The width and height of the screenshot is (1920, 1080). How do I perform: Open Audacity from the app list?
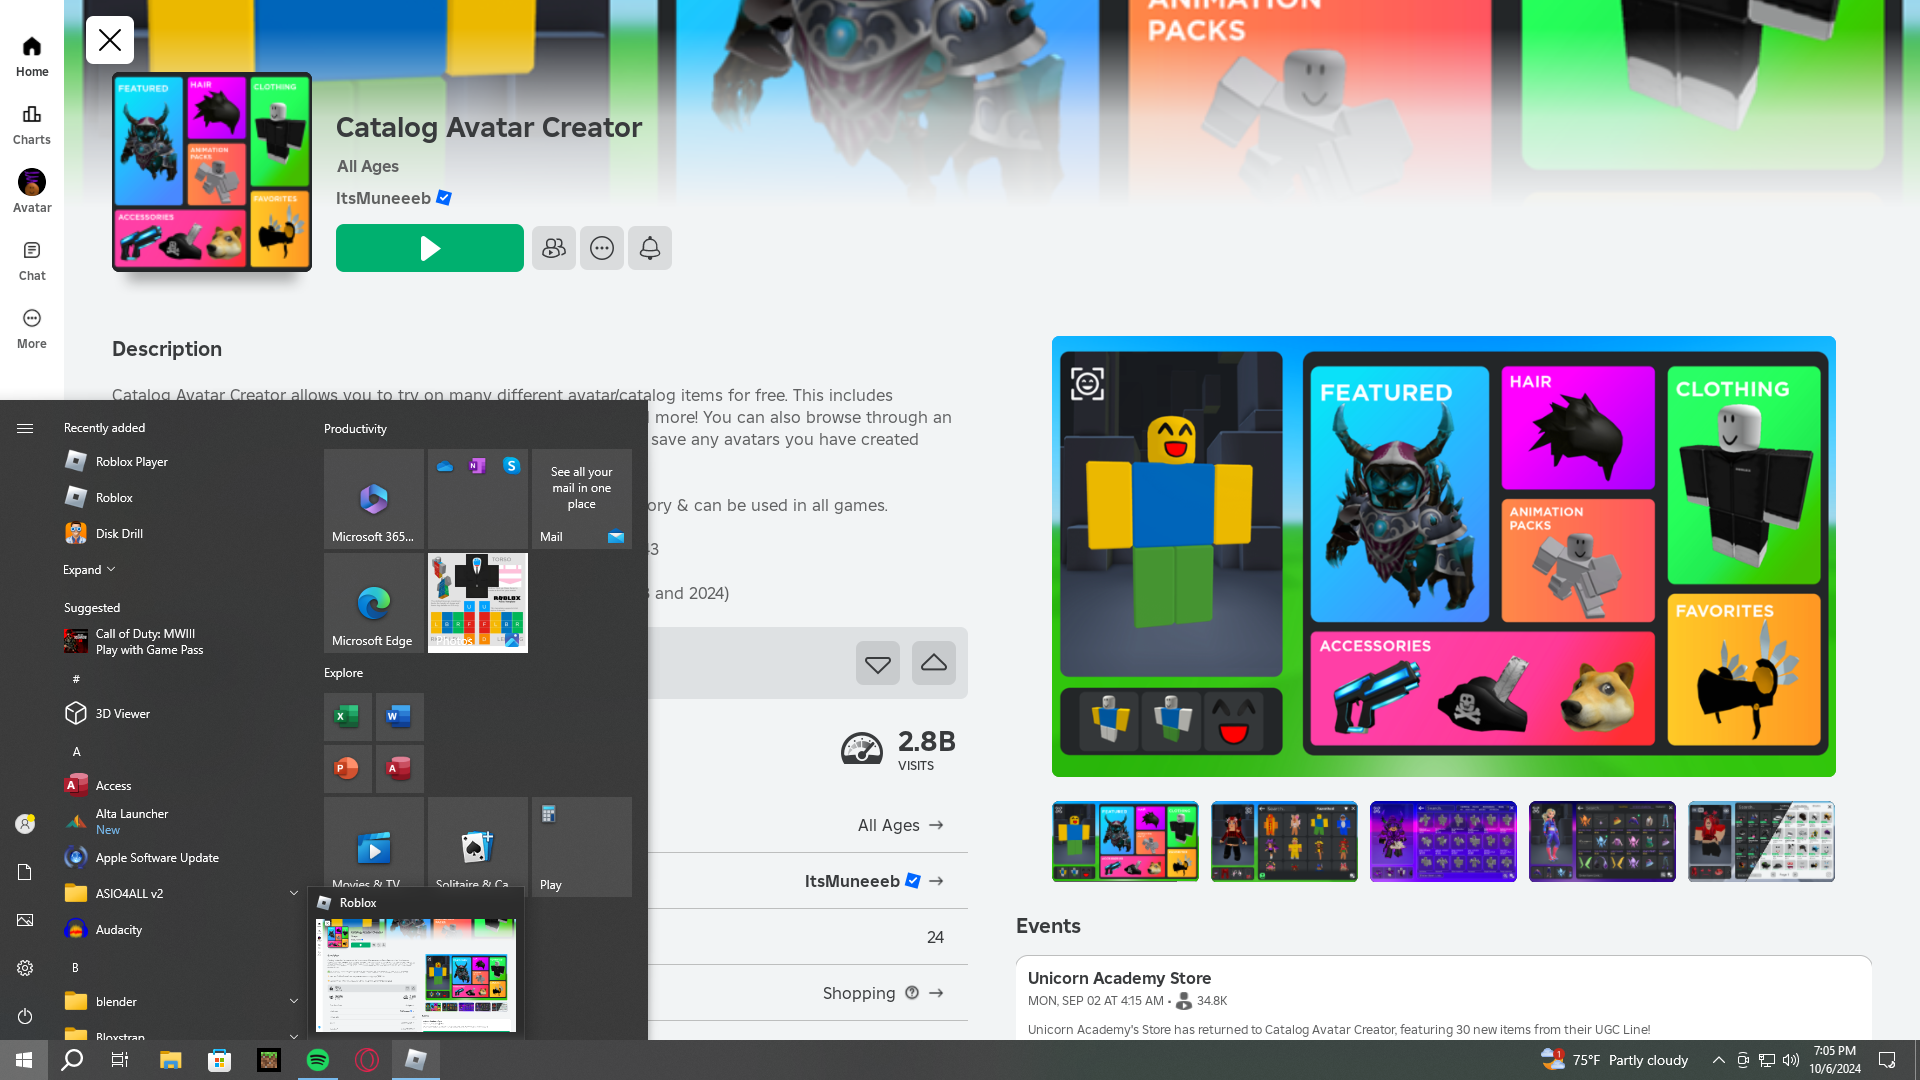[118, 929]
